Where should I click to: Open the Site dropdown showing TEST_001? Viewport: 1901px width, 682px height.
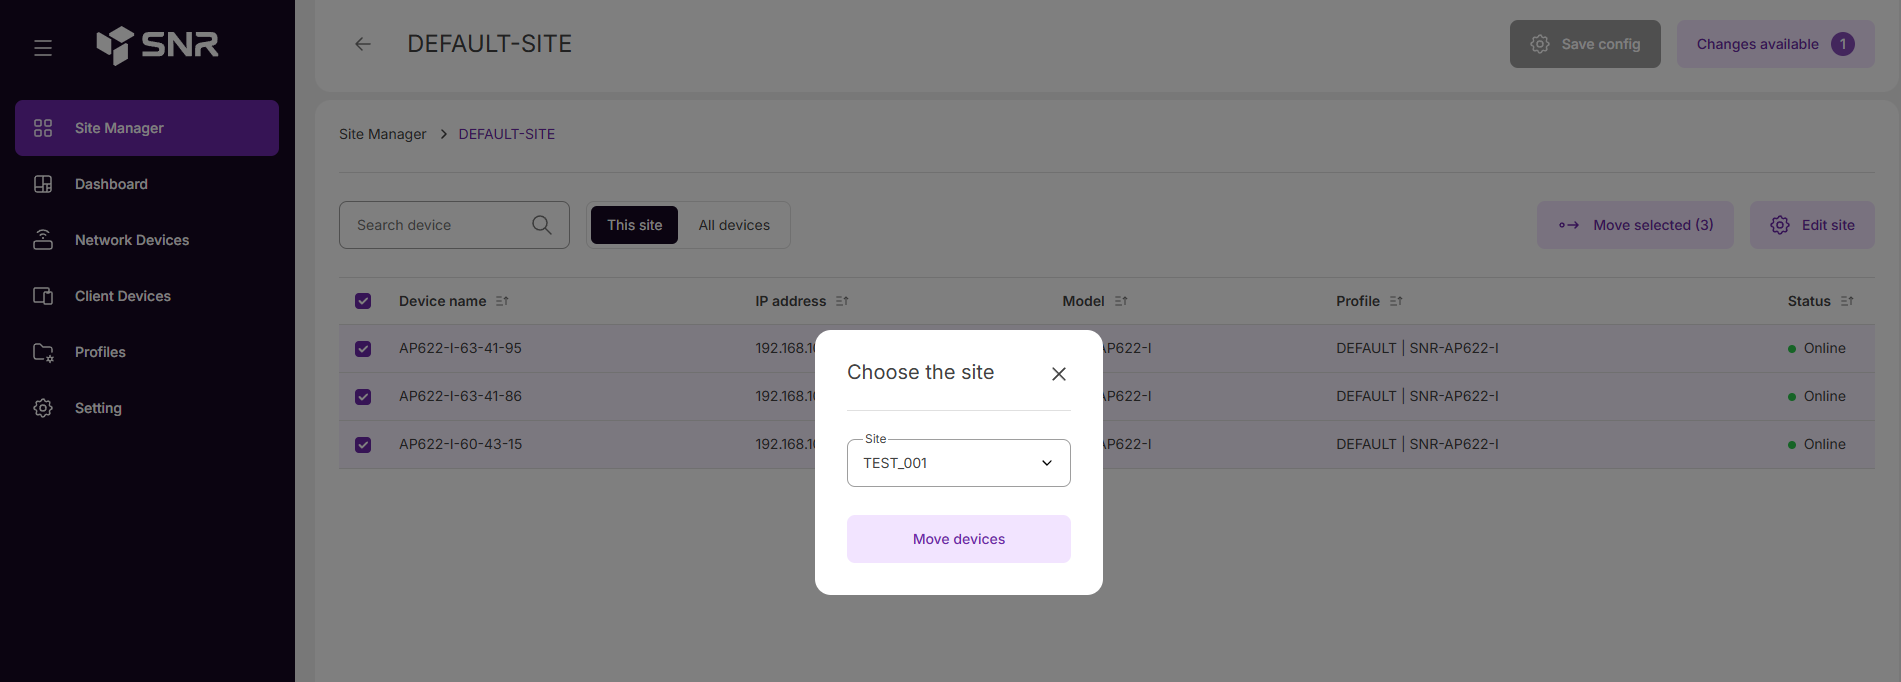pyautogui.click(x=958, y=463)
